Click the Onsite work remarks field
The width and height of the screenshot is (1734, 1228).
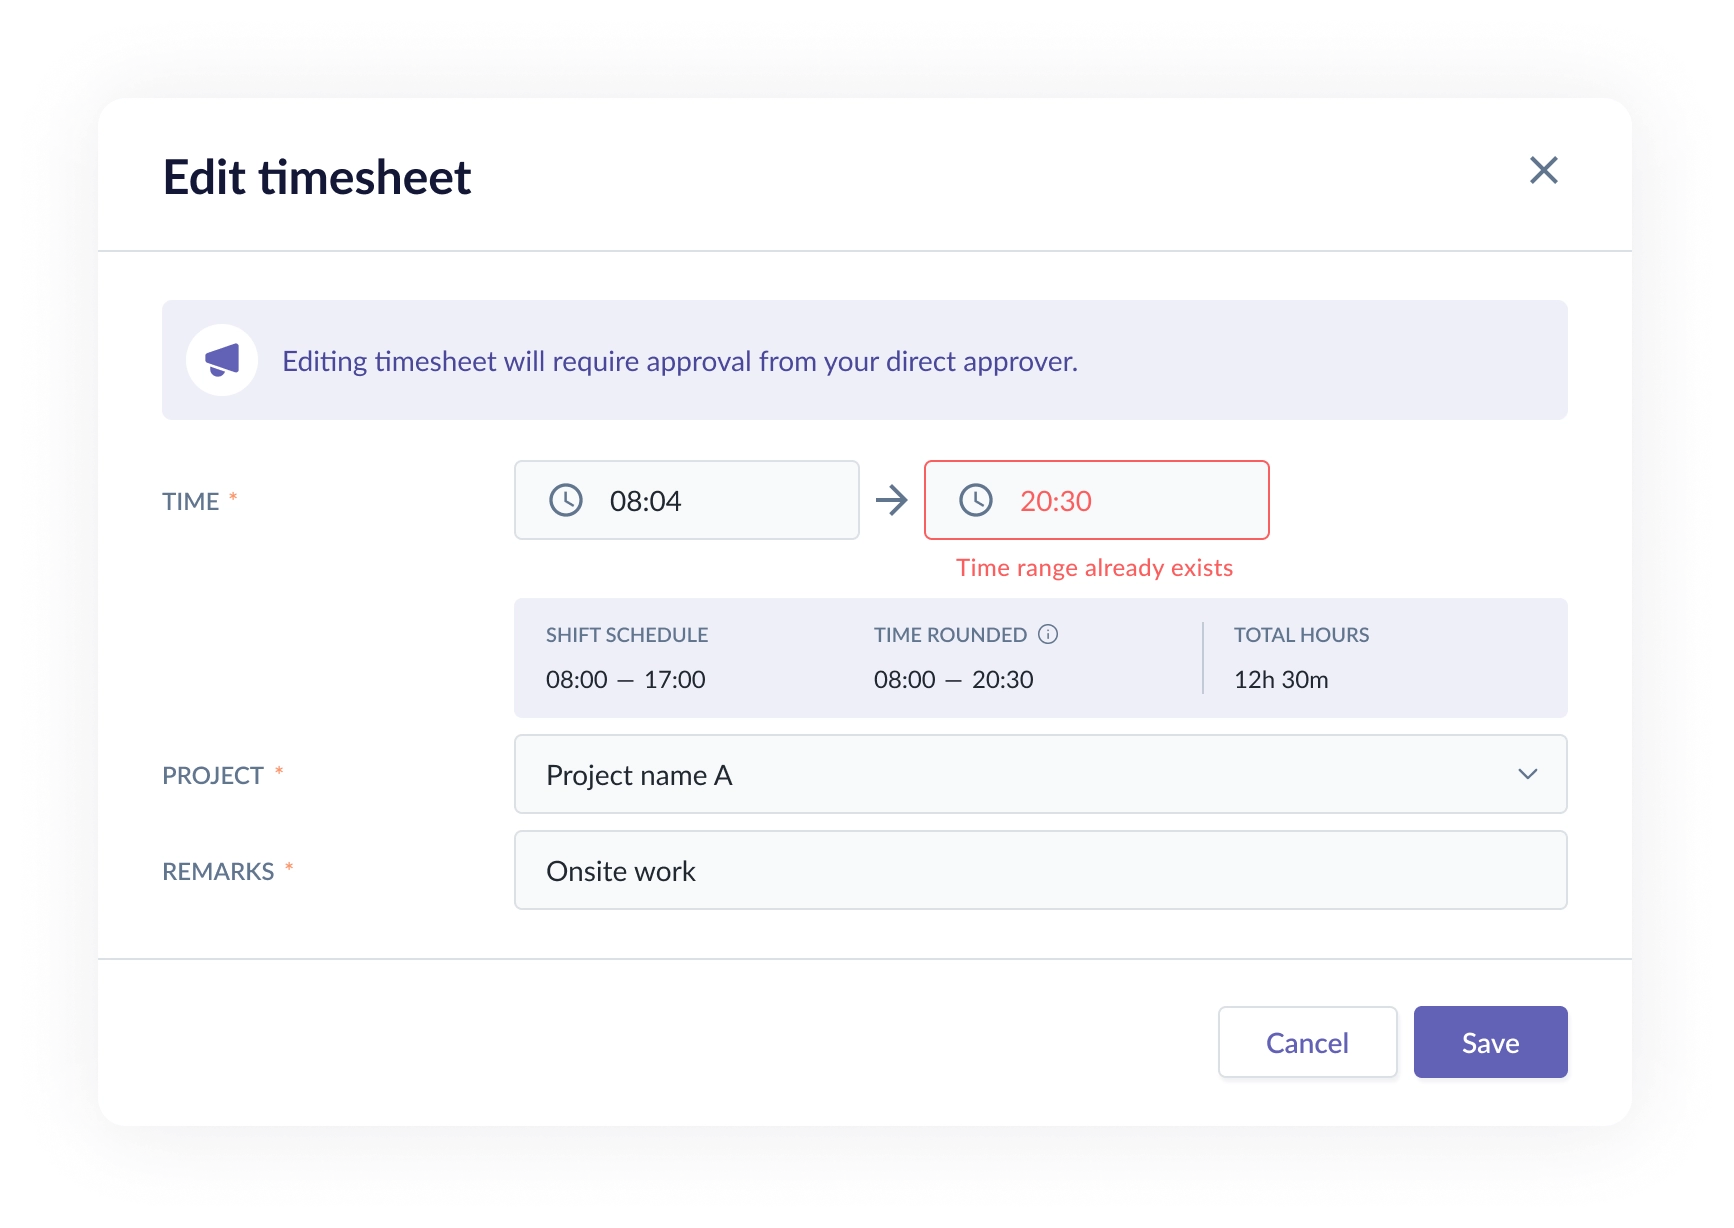click(1040, 870)
